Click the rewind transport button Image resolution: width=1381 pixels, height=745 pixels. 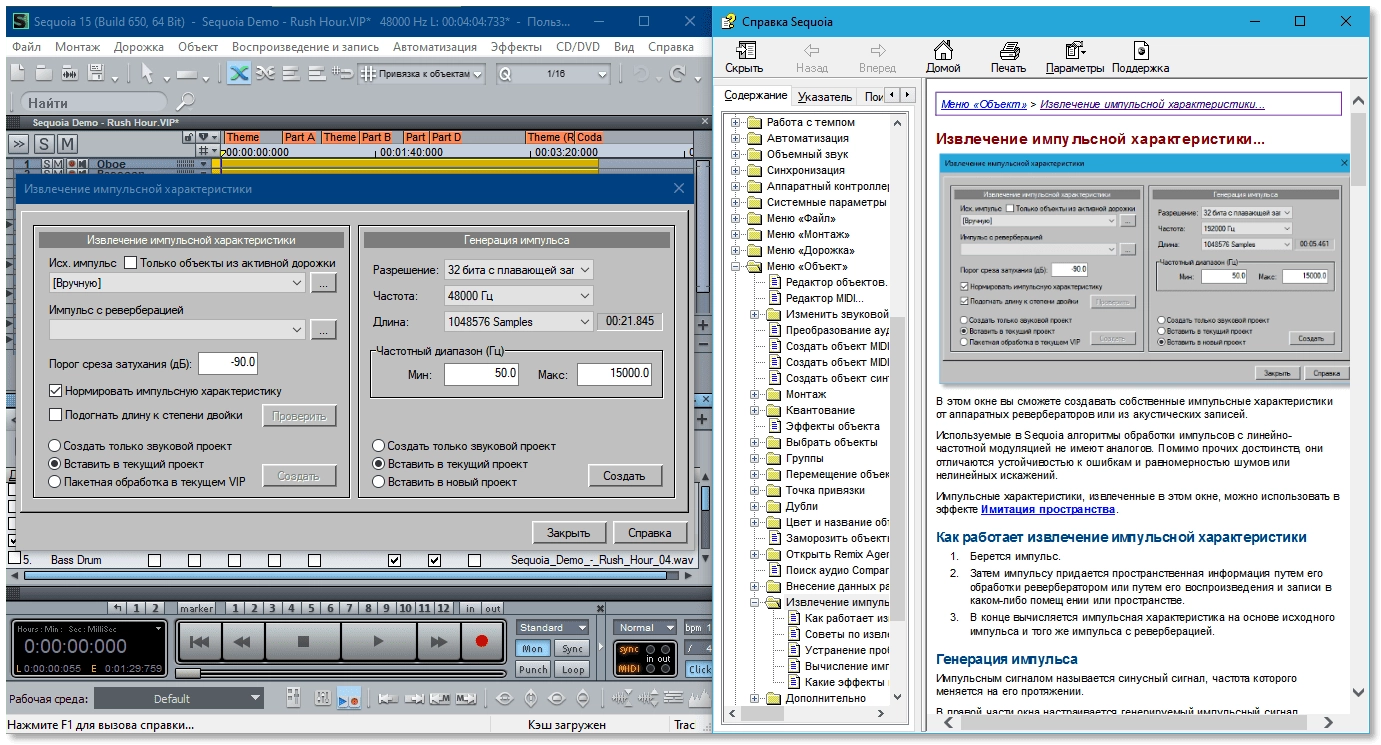click(x=242, y=642)
